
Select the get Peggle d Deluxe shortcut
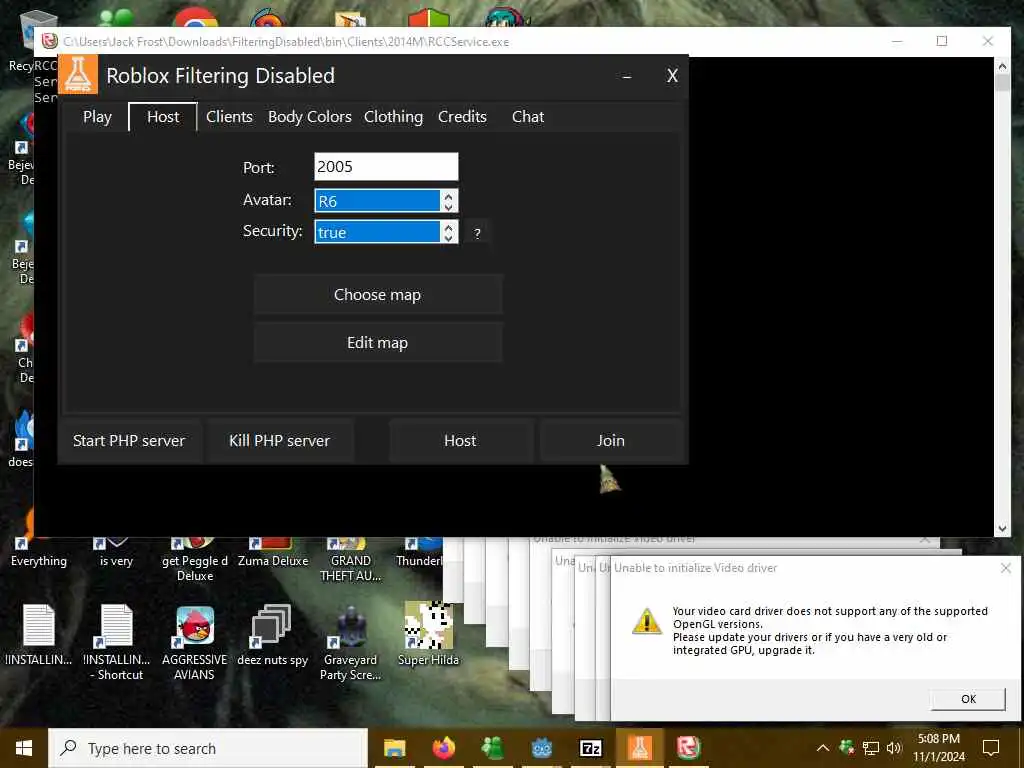(x=195, y=560)
